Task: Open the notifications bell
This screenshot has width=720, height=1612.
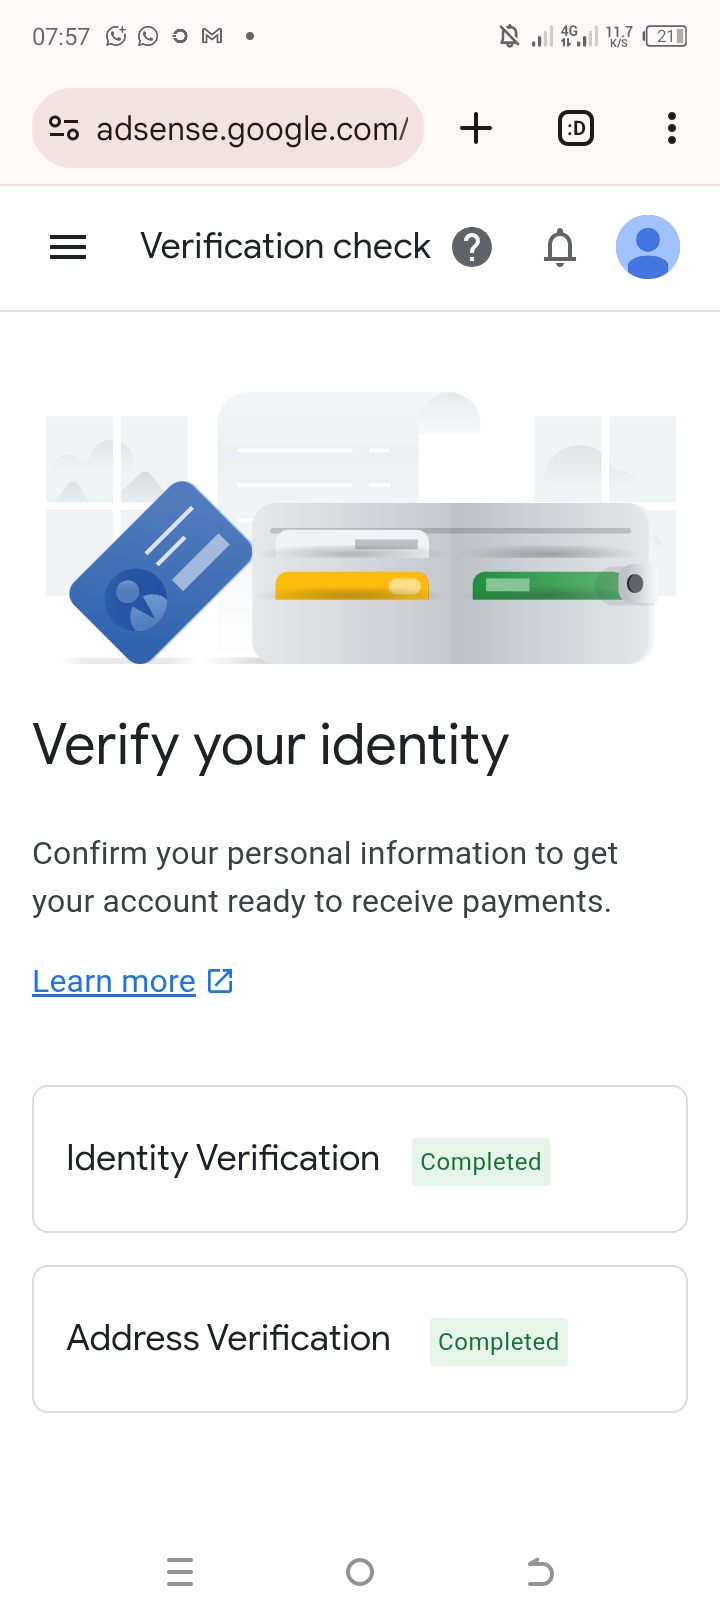Action: (560, 247)
